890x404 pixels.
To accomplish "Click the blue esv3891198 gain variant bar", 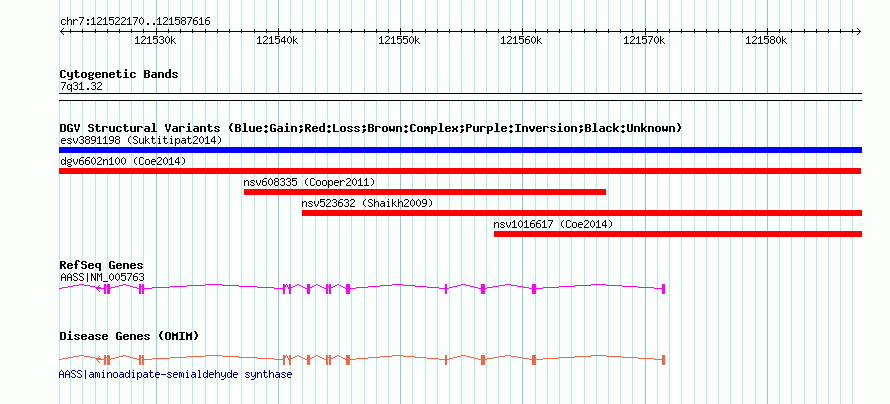I will click(x=460, y=150).
